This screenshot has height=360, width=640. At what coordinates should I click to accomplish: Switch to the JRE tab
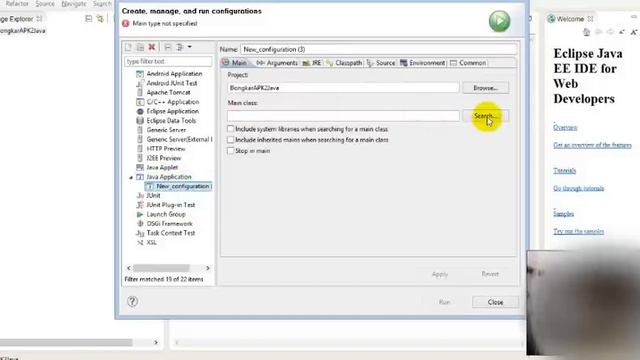point(312,63)
